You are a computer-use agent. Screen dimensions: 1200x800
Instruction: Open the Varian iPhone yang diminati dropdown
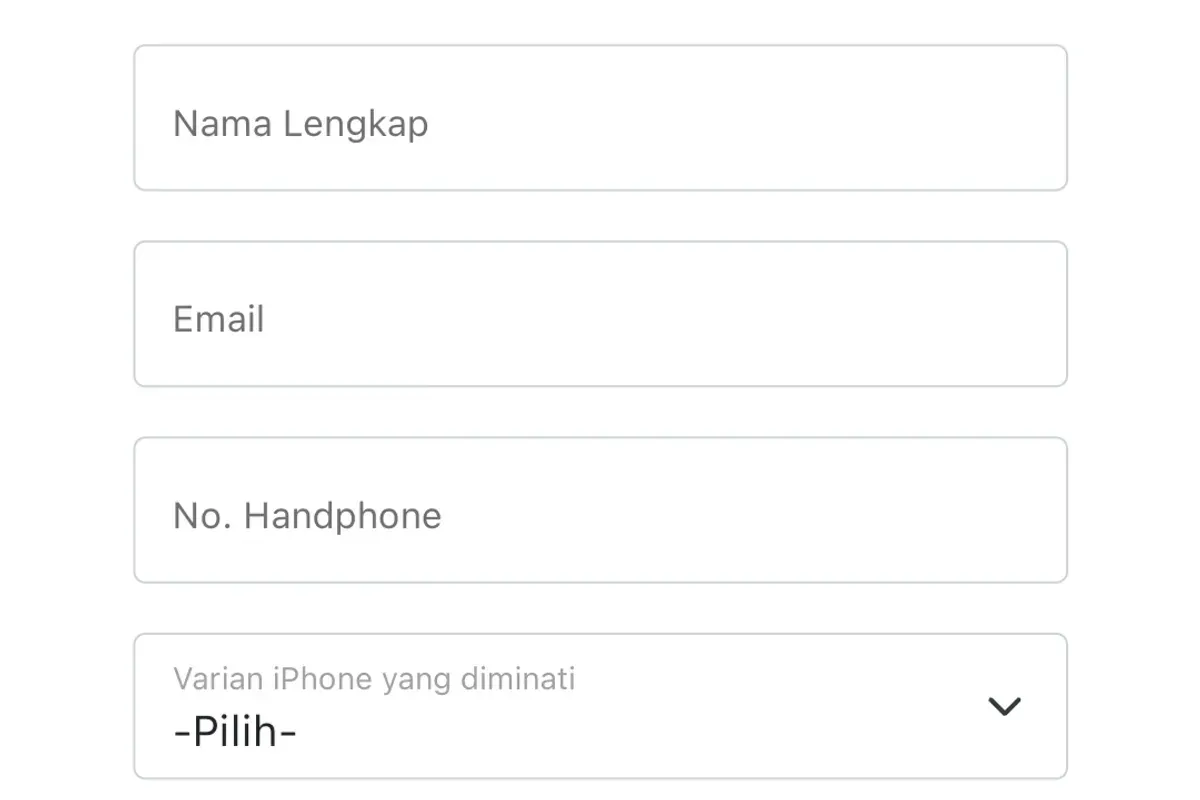pos(600,706)
